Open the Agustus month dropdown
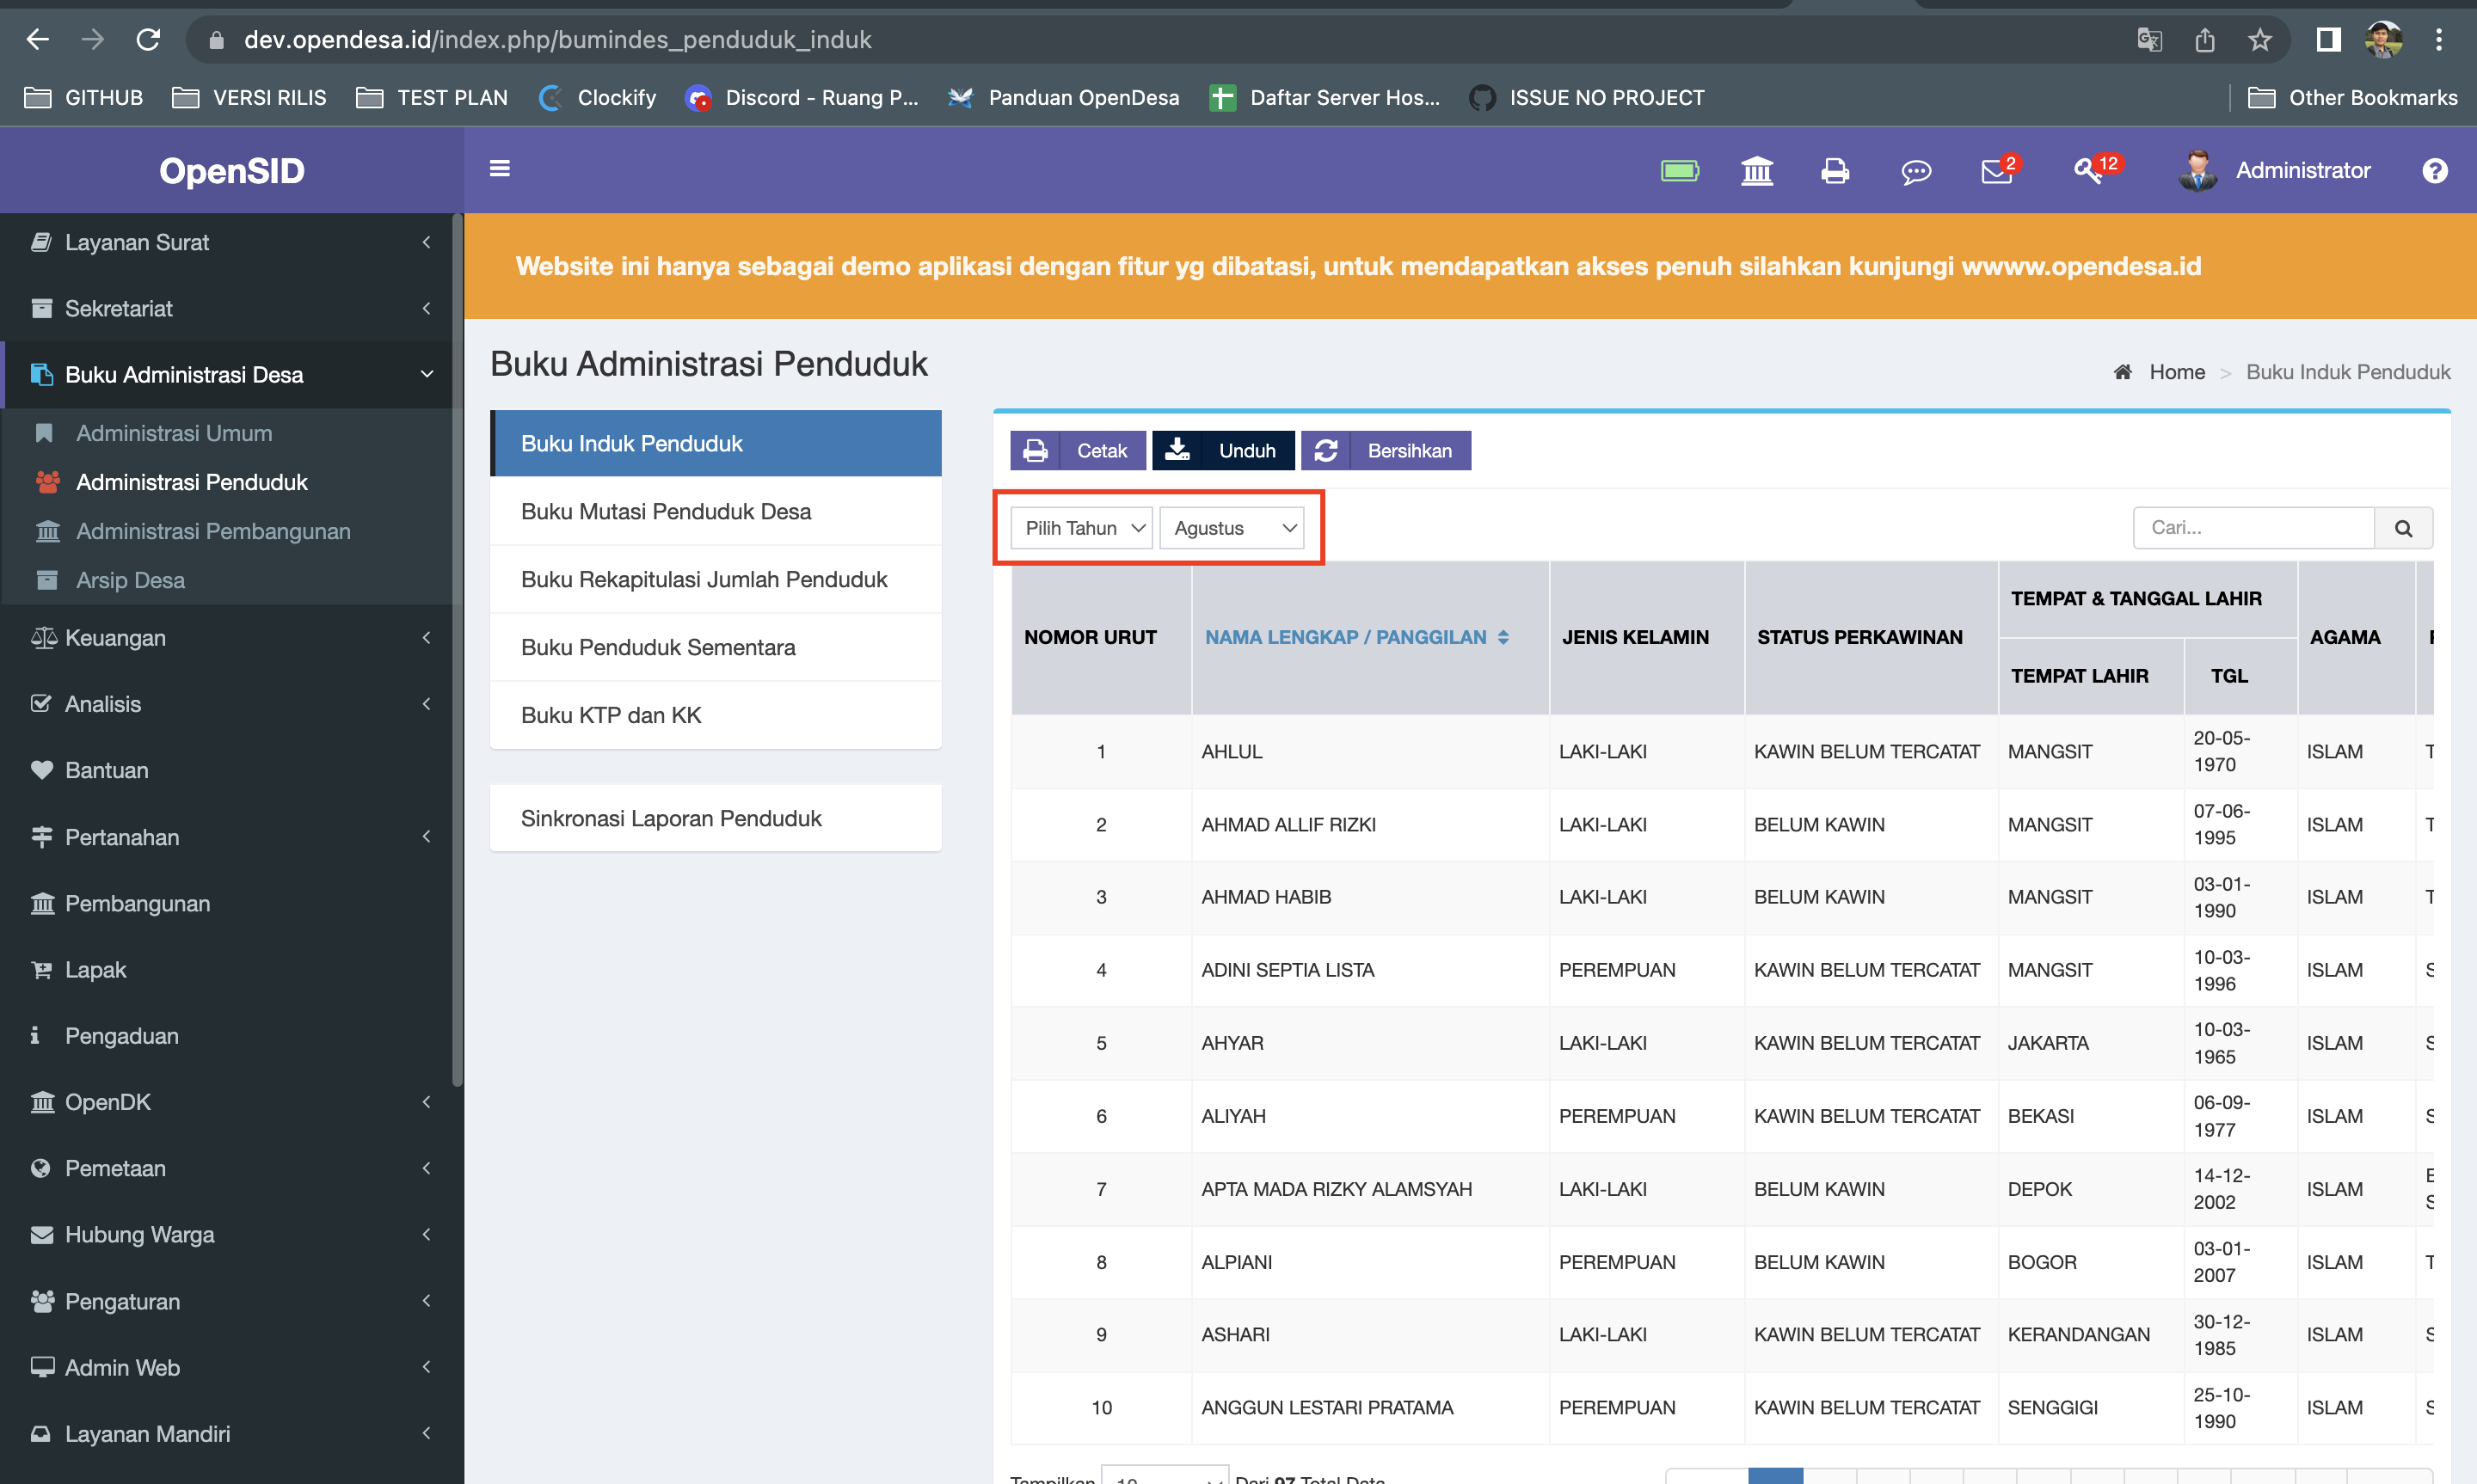 (x=1232, y=528)
